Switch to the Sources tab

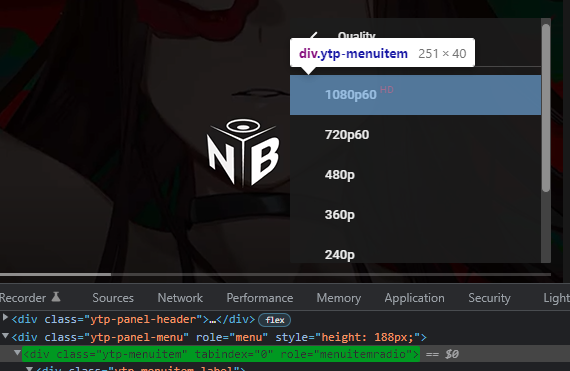[113, 298]
